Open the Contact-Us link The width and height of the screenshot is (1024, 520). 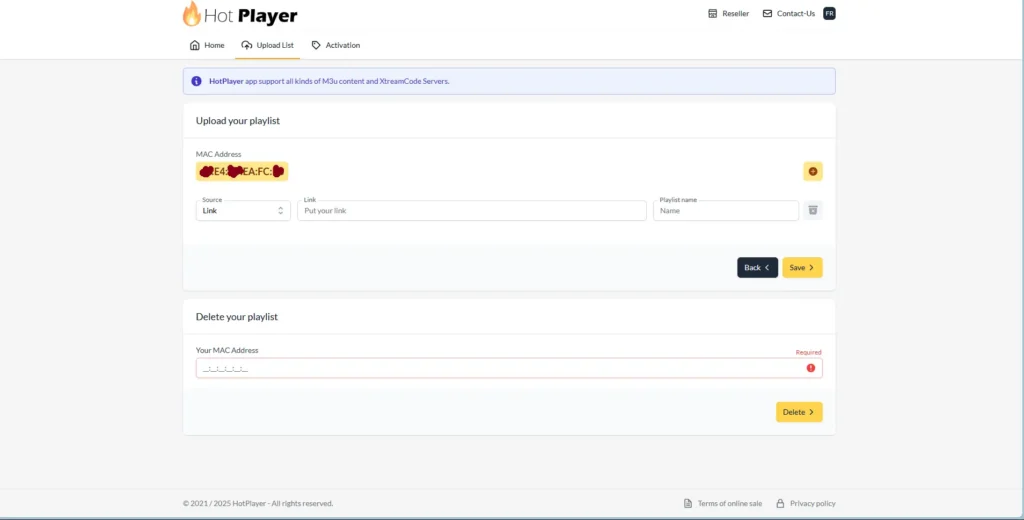[x=789, y=13]
